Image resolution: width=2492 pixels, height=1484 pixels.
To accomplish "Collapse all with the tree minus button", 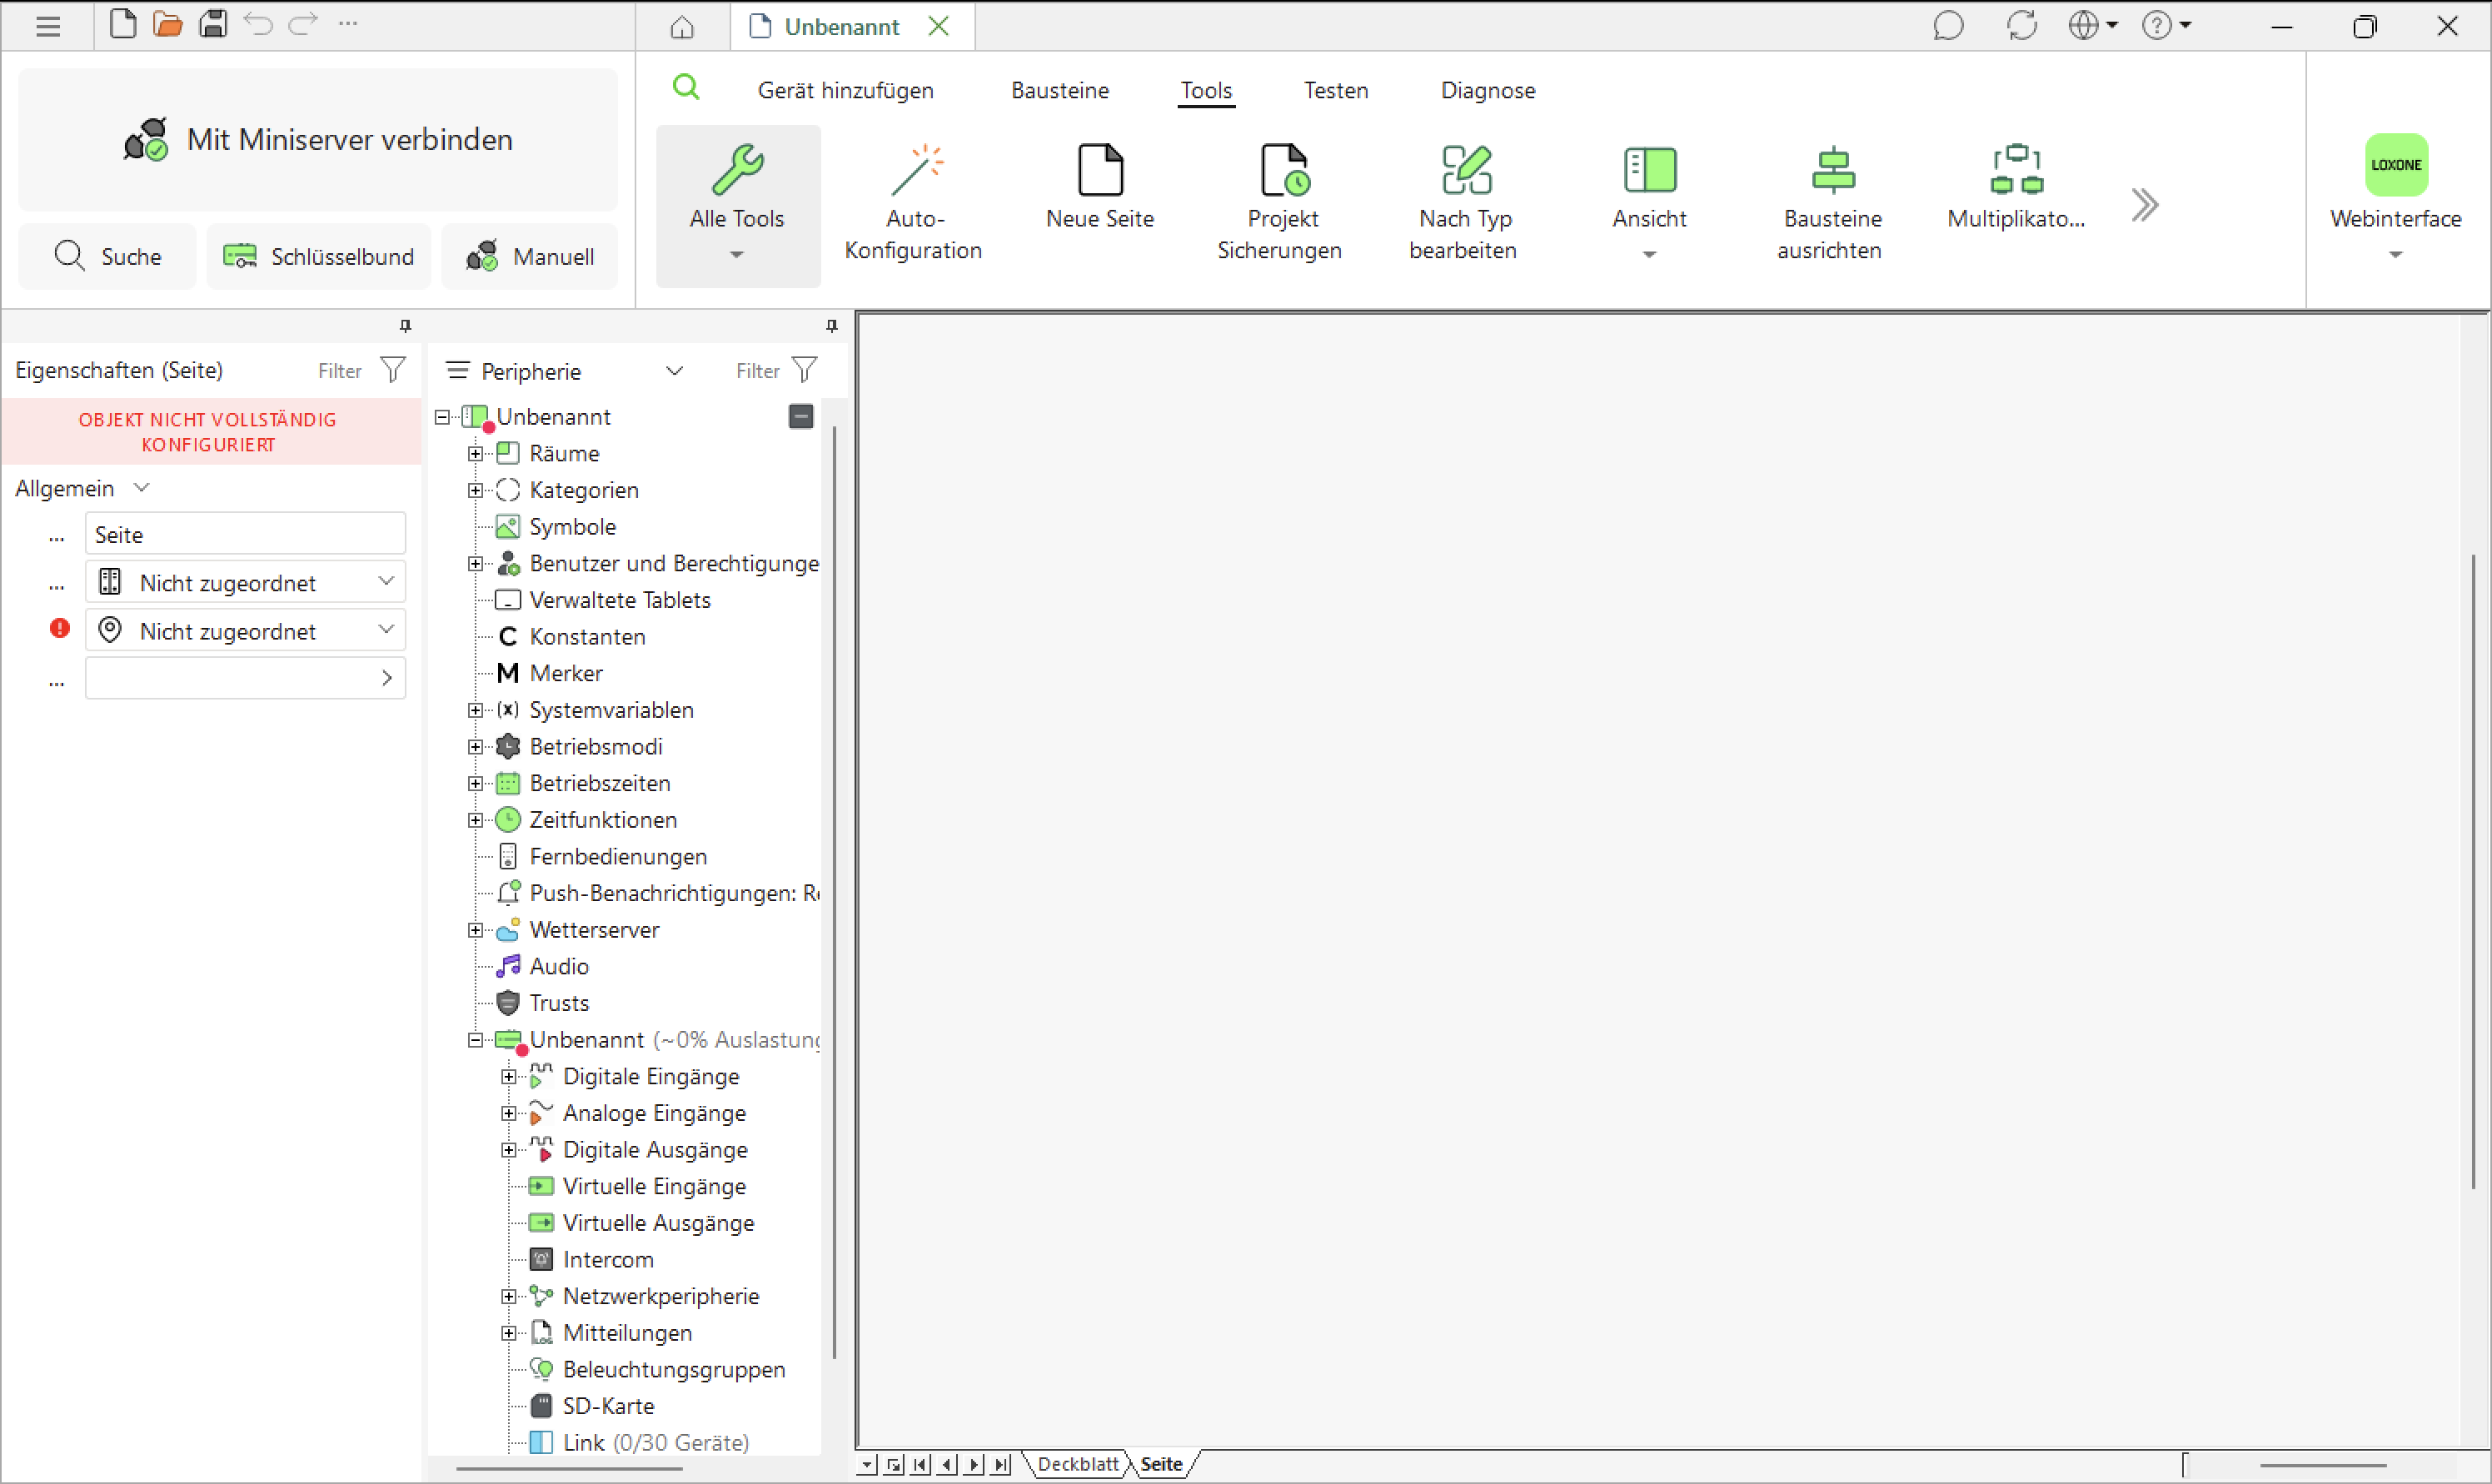I will (x=801, y=416).
